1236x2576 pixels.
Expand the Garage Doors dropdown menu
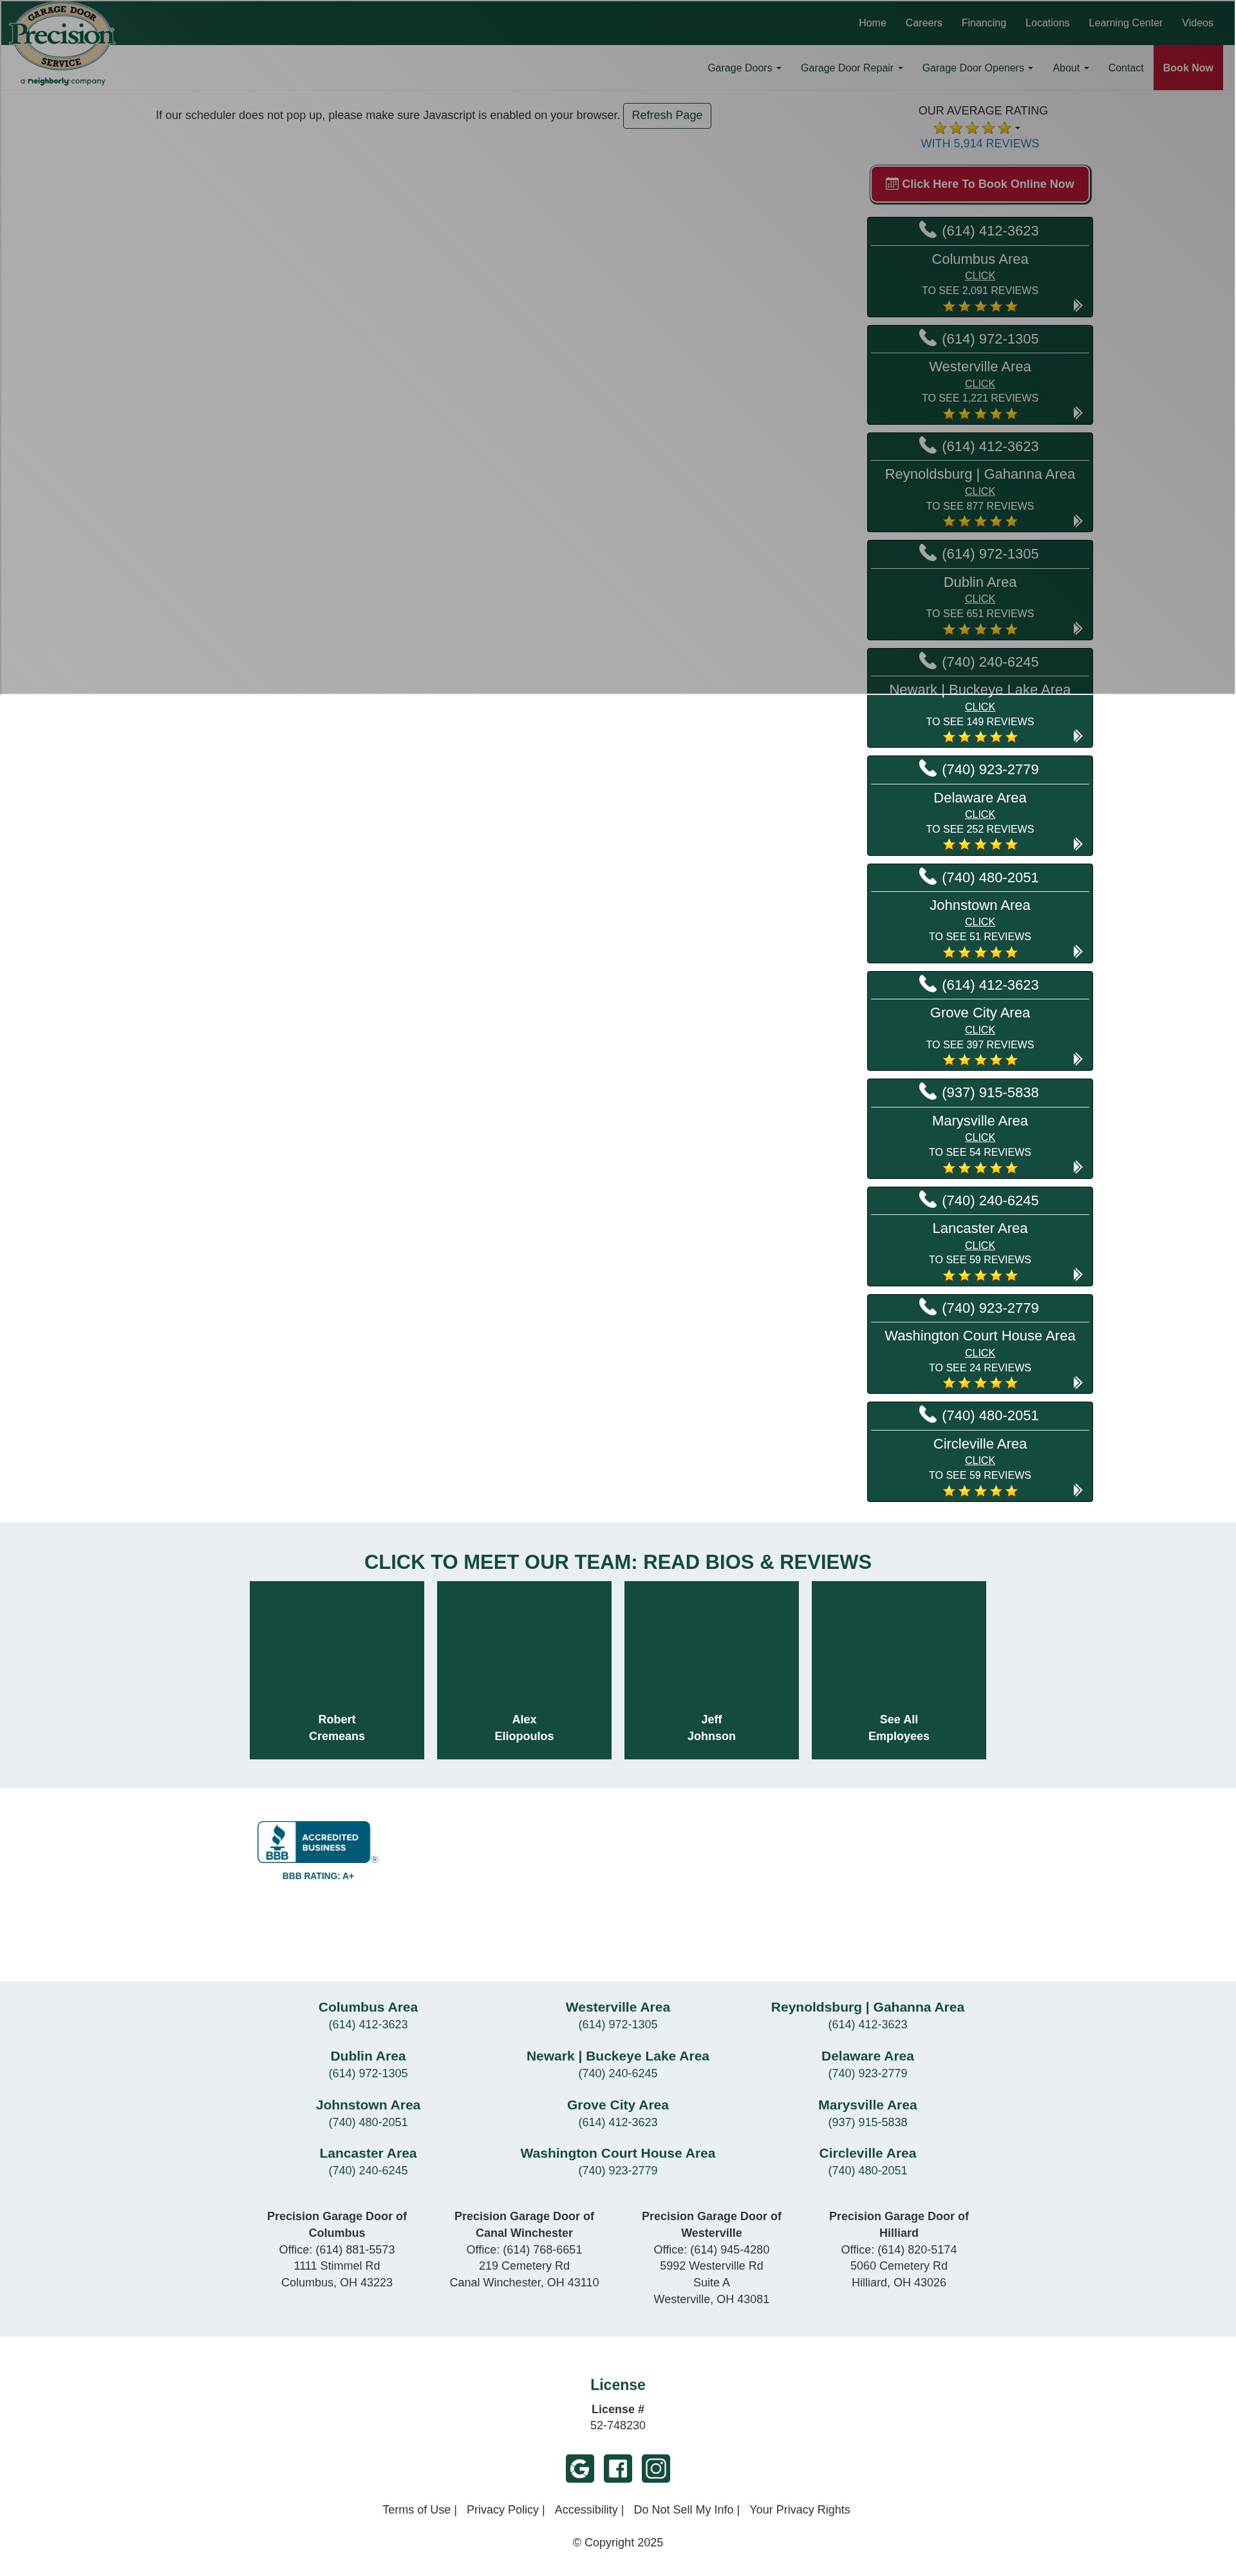pyautogui.click(x=744, y=68)
